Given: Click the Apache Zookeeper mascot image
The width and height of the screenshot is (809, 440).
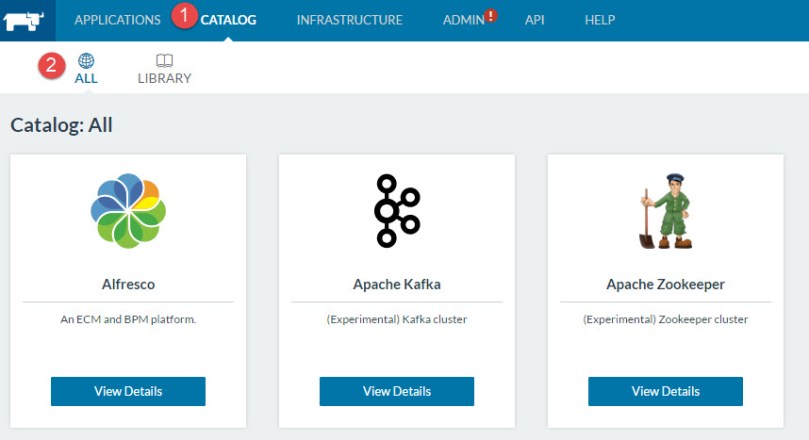Looking at the screenshot, I should pyautogui.click(x=665, y=211).
